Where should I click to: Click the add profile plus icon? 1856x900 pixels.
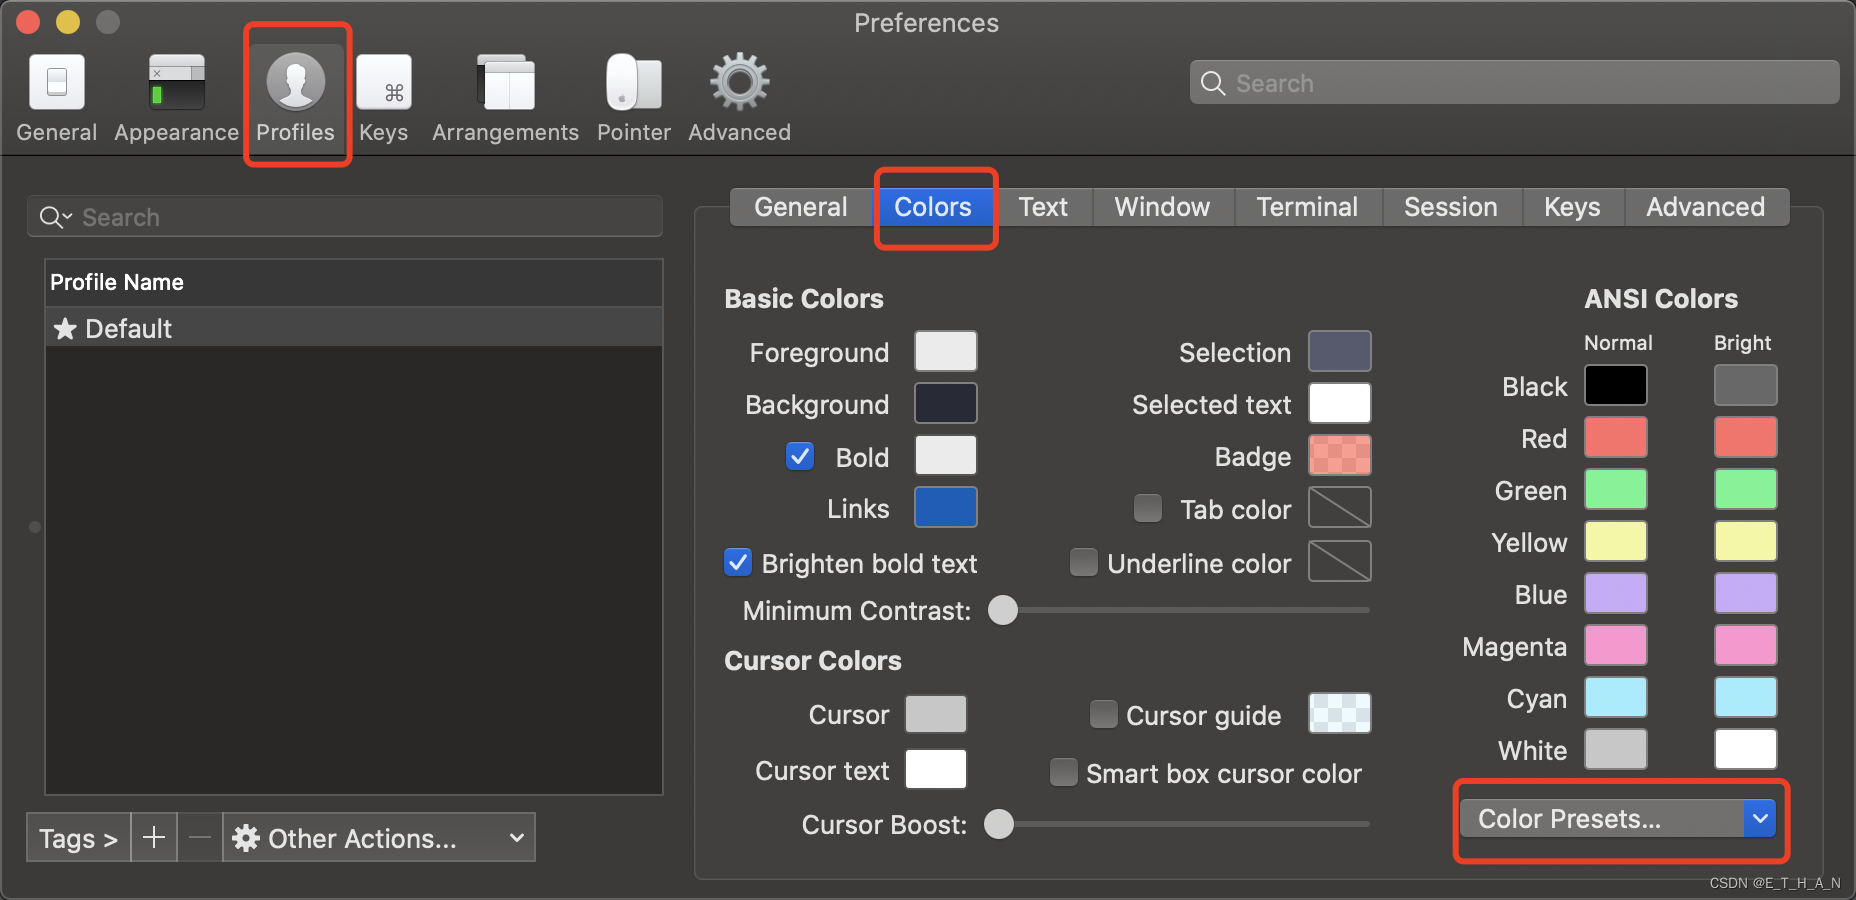tap(154, 837)
